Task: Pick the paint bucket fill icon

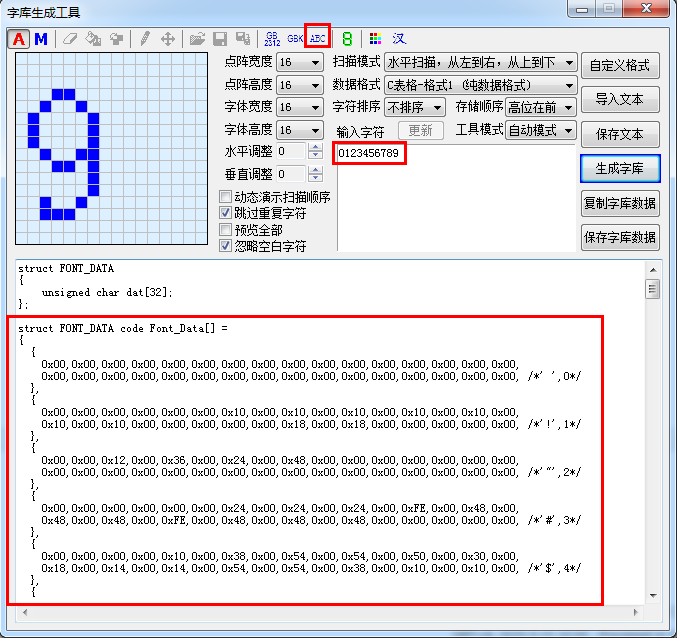Action: 93,39
